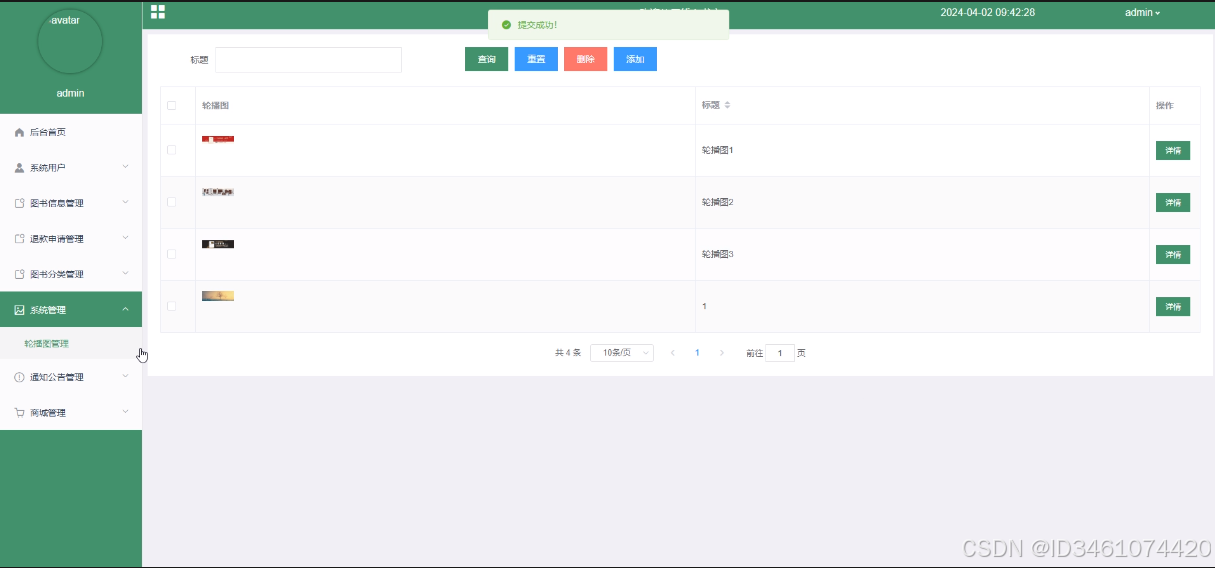The width and height of the screenshot is (1215, 568).
Task: Open the 退款申请管理 sidebar menu
Action: coord(71,239)
